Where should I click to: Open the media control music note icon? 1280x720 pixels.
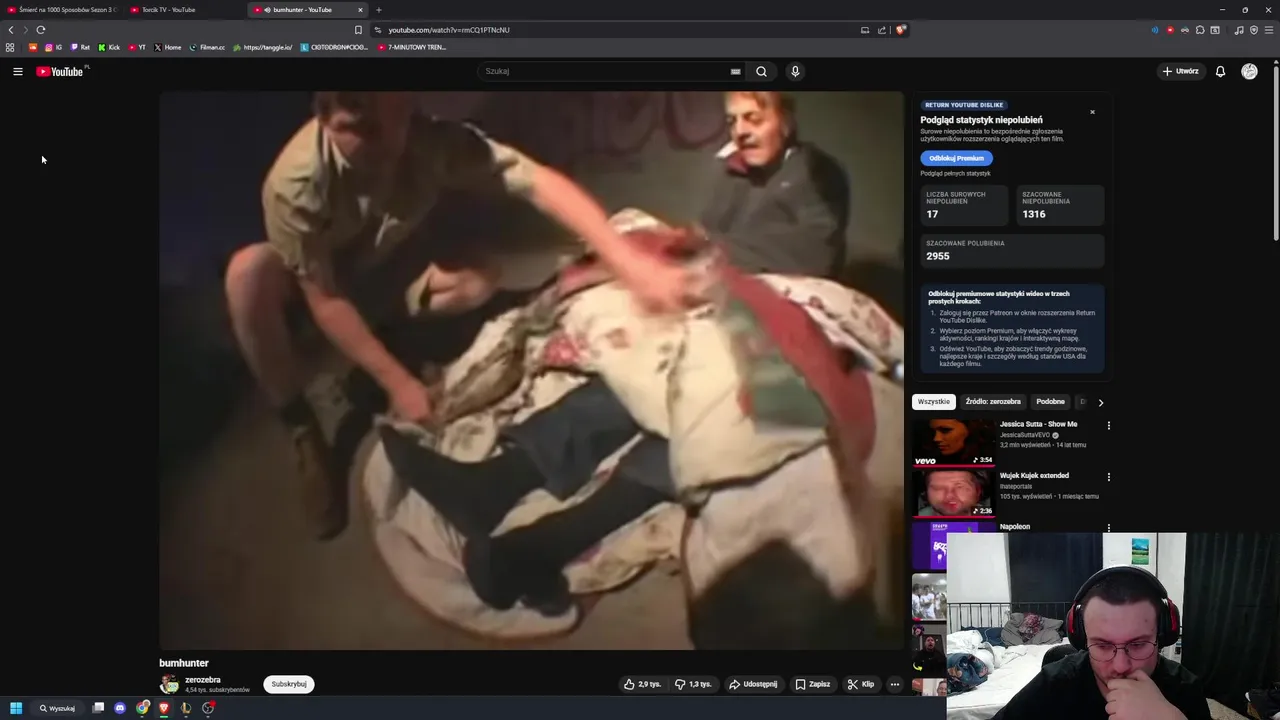[1239, 30]
